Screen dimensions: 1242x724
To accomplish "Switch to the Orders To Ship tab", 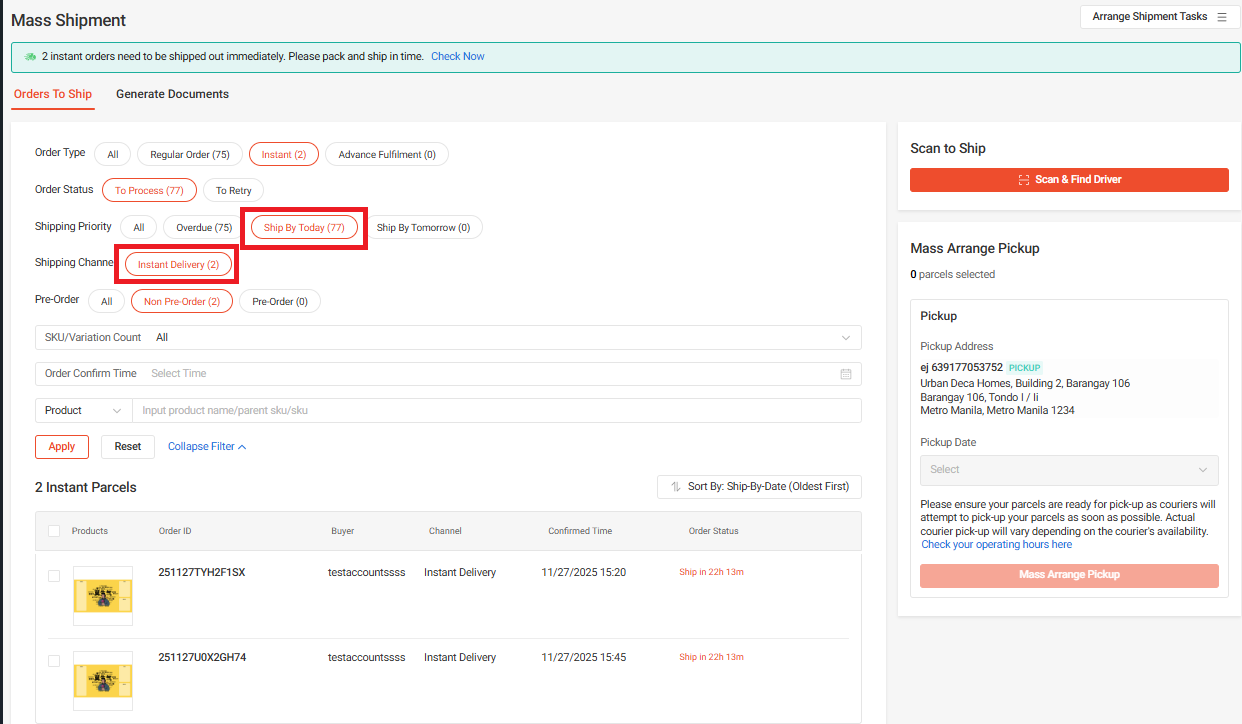I will pos(53,94).
